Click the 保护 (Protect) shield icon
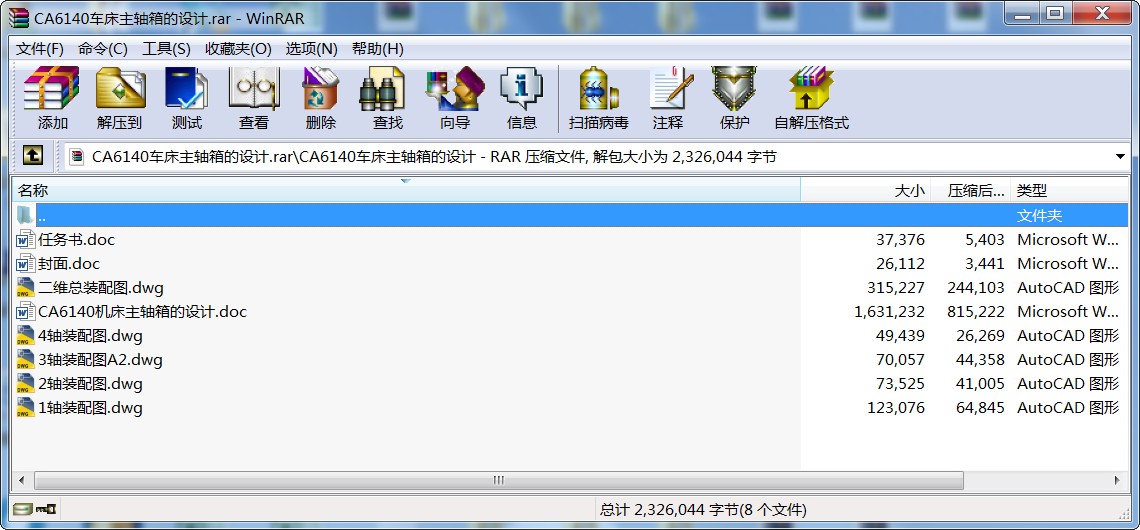Image resolution: width=1140 pixels, height=530 pixels. coord(734,88)
